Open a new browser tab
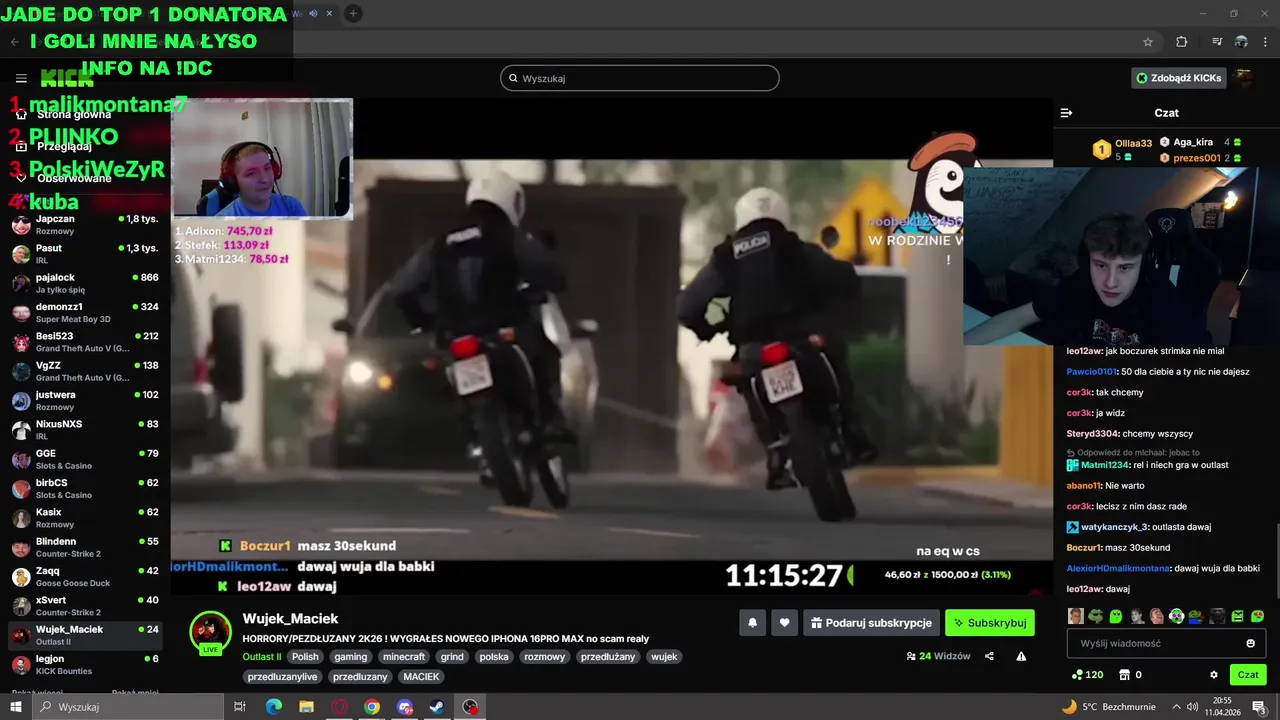 [x=353, y=13]
